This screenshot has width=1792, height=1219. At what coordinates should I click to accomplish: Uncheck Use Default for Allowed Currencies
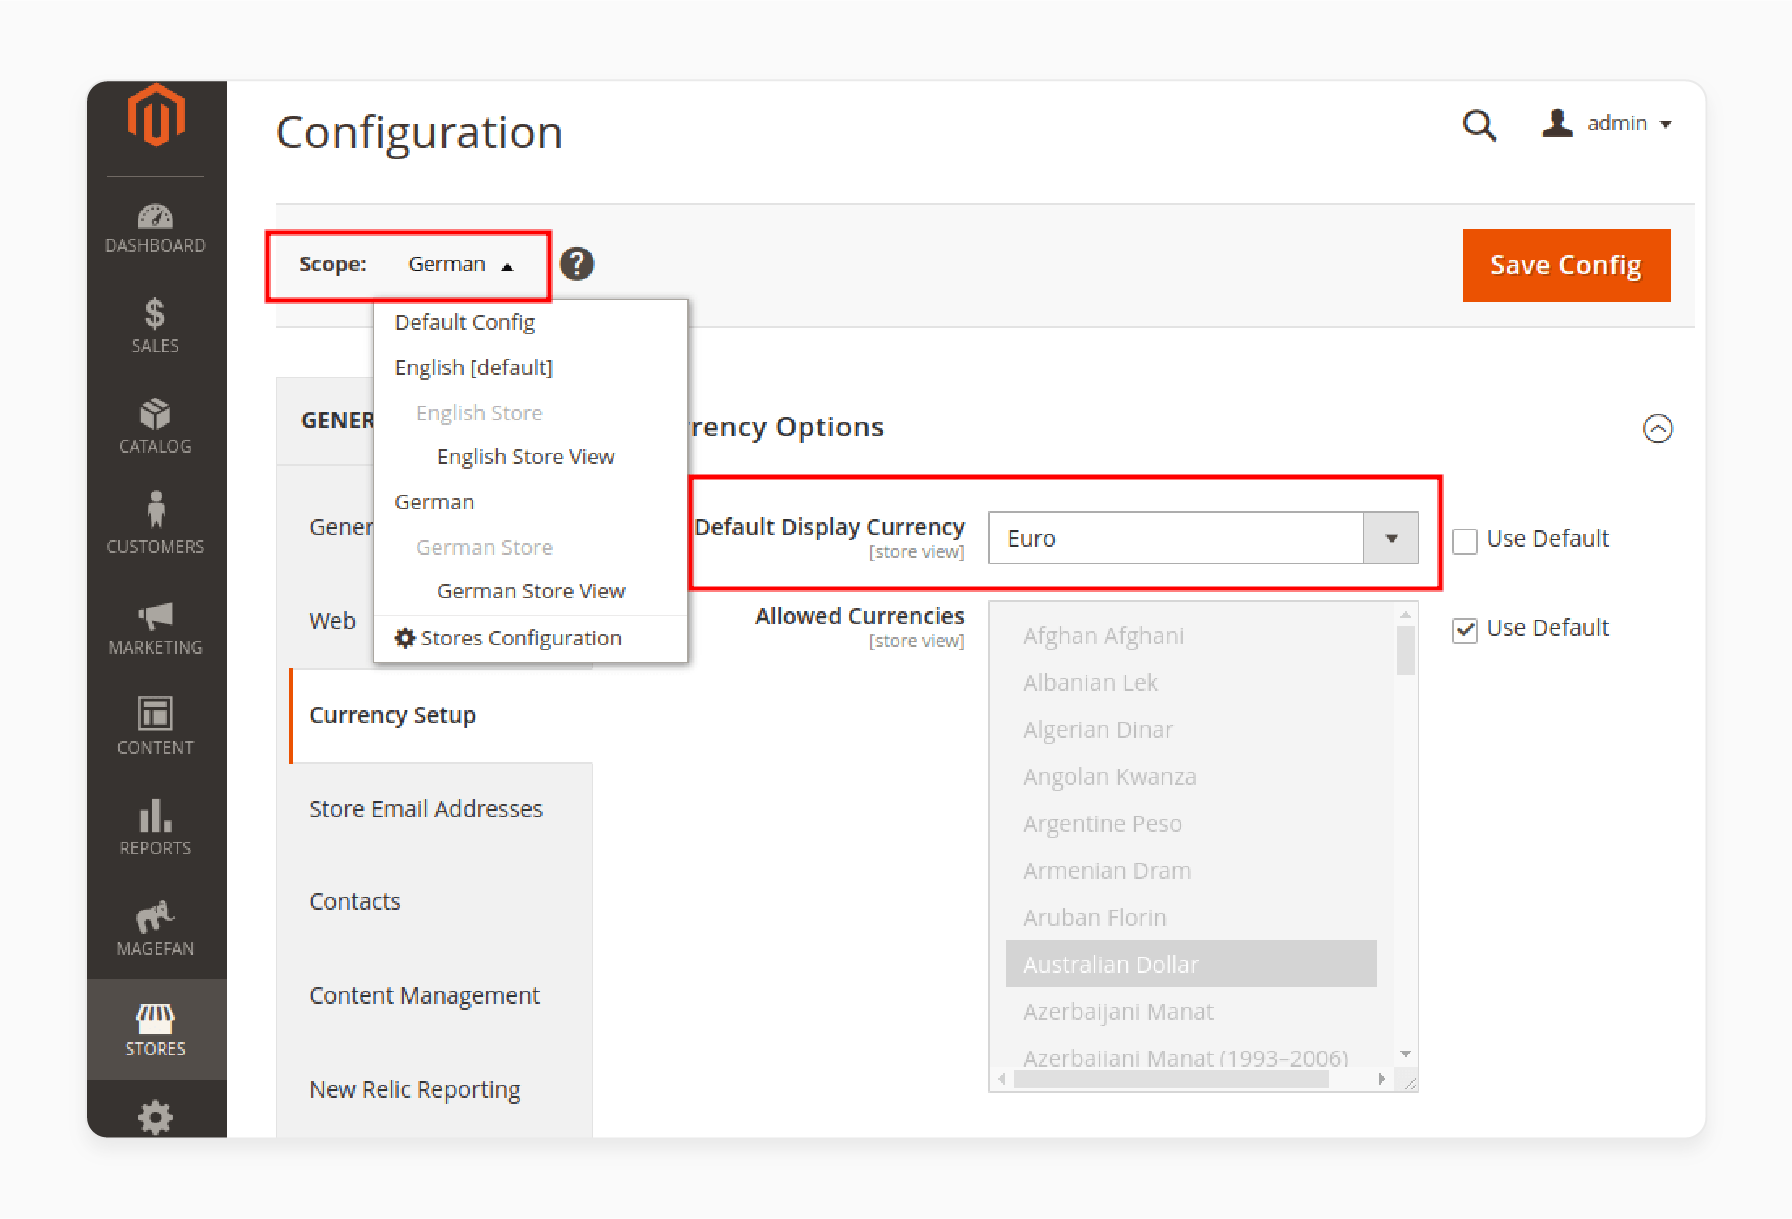(x=1465, y=630)
